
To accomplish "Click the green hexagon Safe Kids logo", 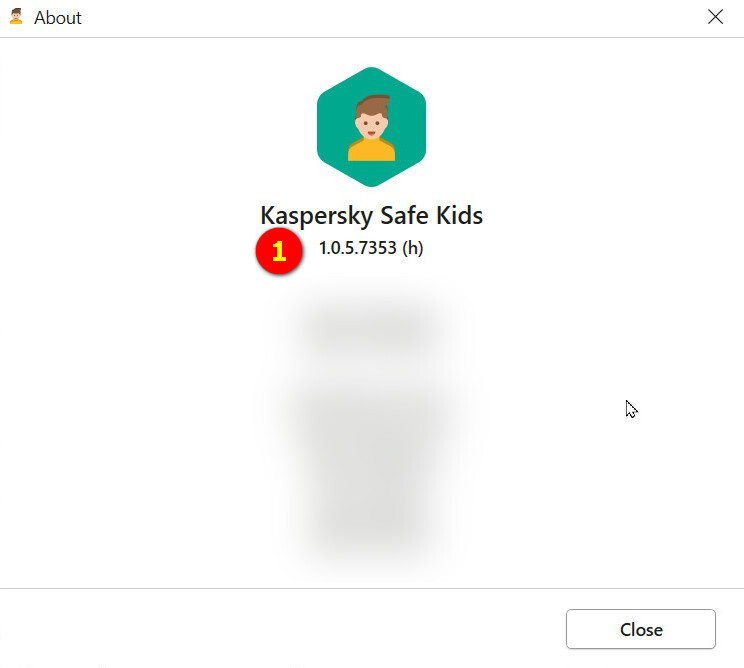I will [372, 127].
